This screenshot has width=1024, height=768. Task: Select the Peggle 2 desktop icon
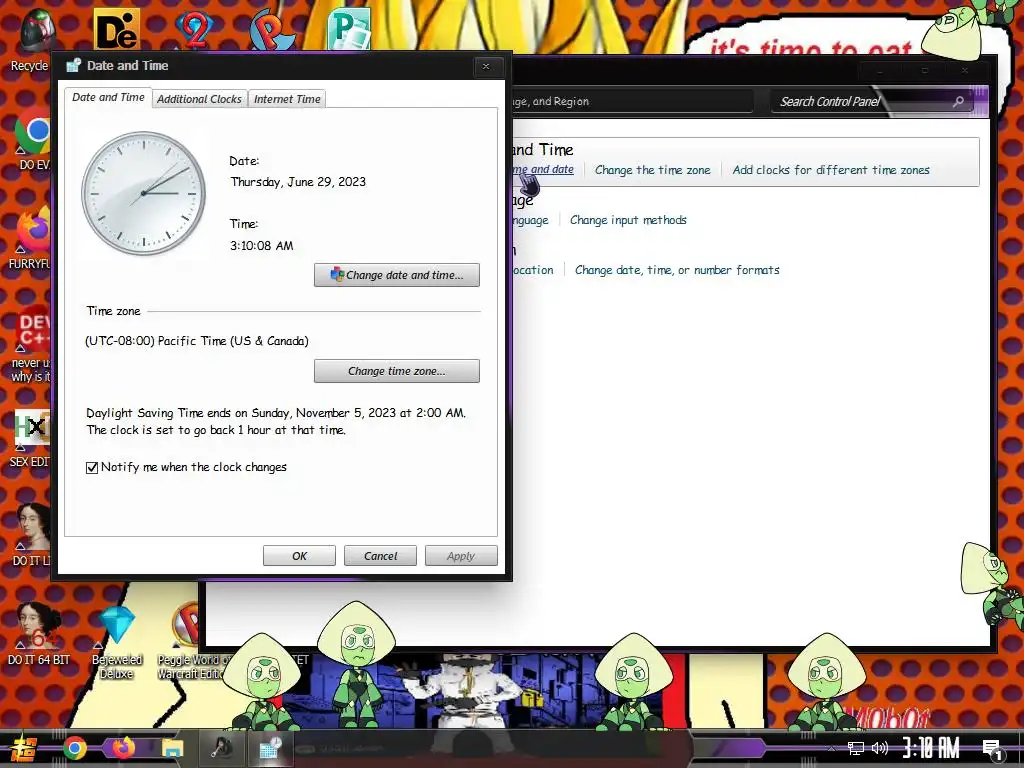coord(194,29)
